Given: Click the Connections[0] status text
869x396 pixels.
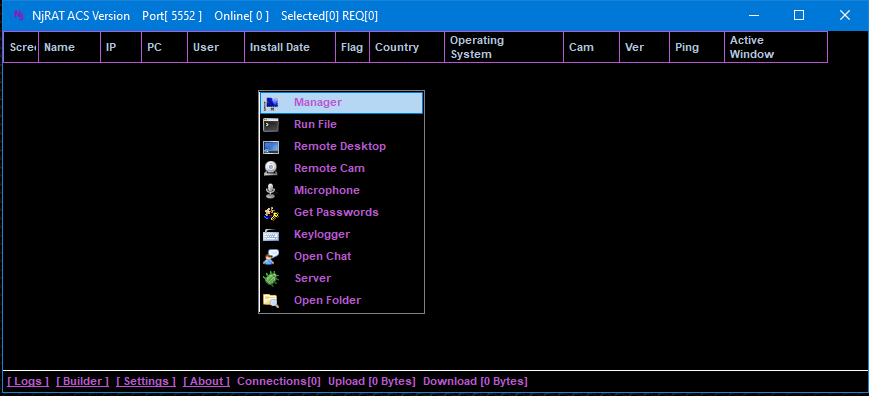Looking at the screenshot, I should click(x=279, y=381).
